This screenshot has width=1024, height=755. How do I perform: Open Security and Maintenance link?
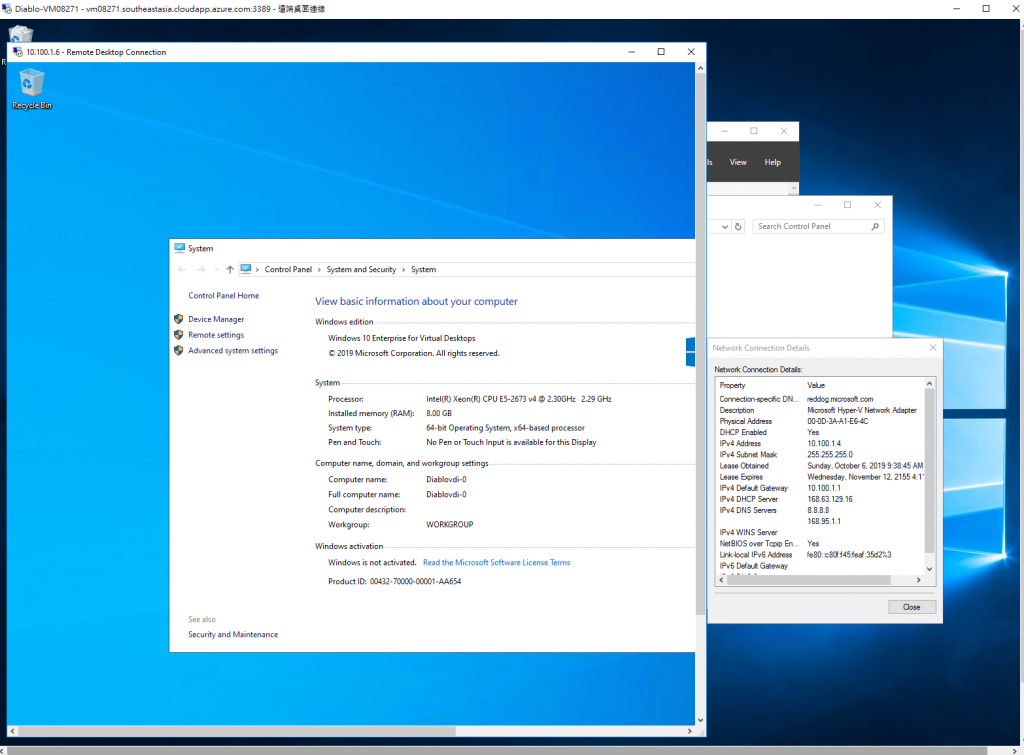(233, 635)
